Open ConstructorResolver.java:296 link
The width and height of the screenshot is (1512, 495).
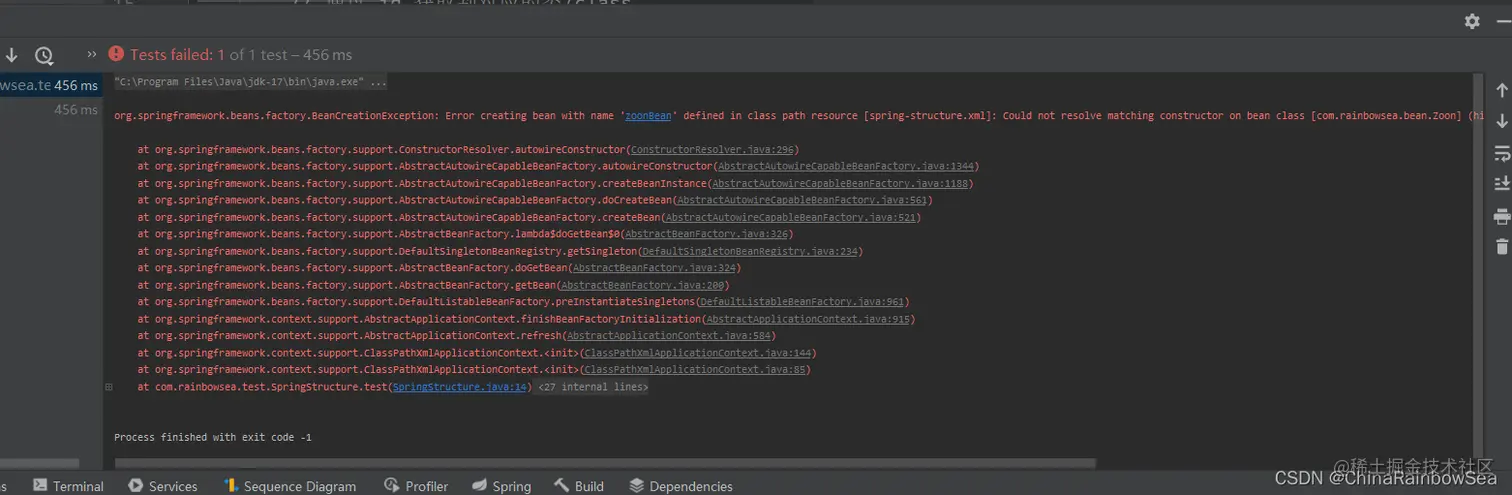coord(711,149)
